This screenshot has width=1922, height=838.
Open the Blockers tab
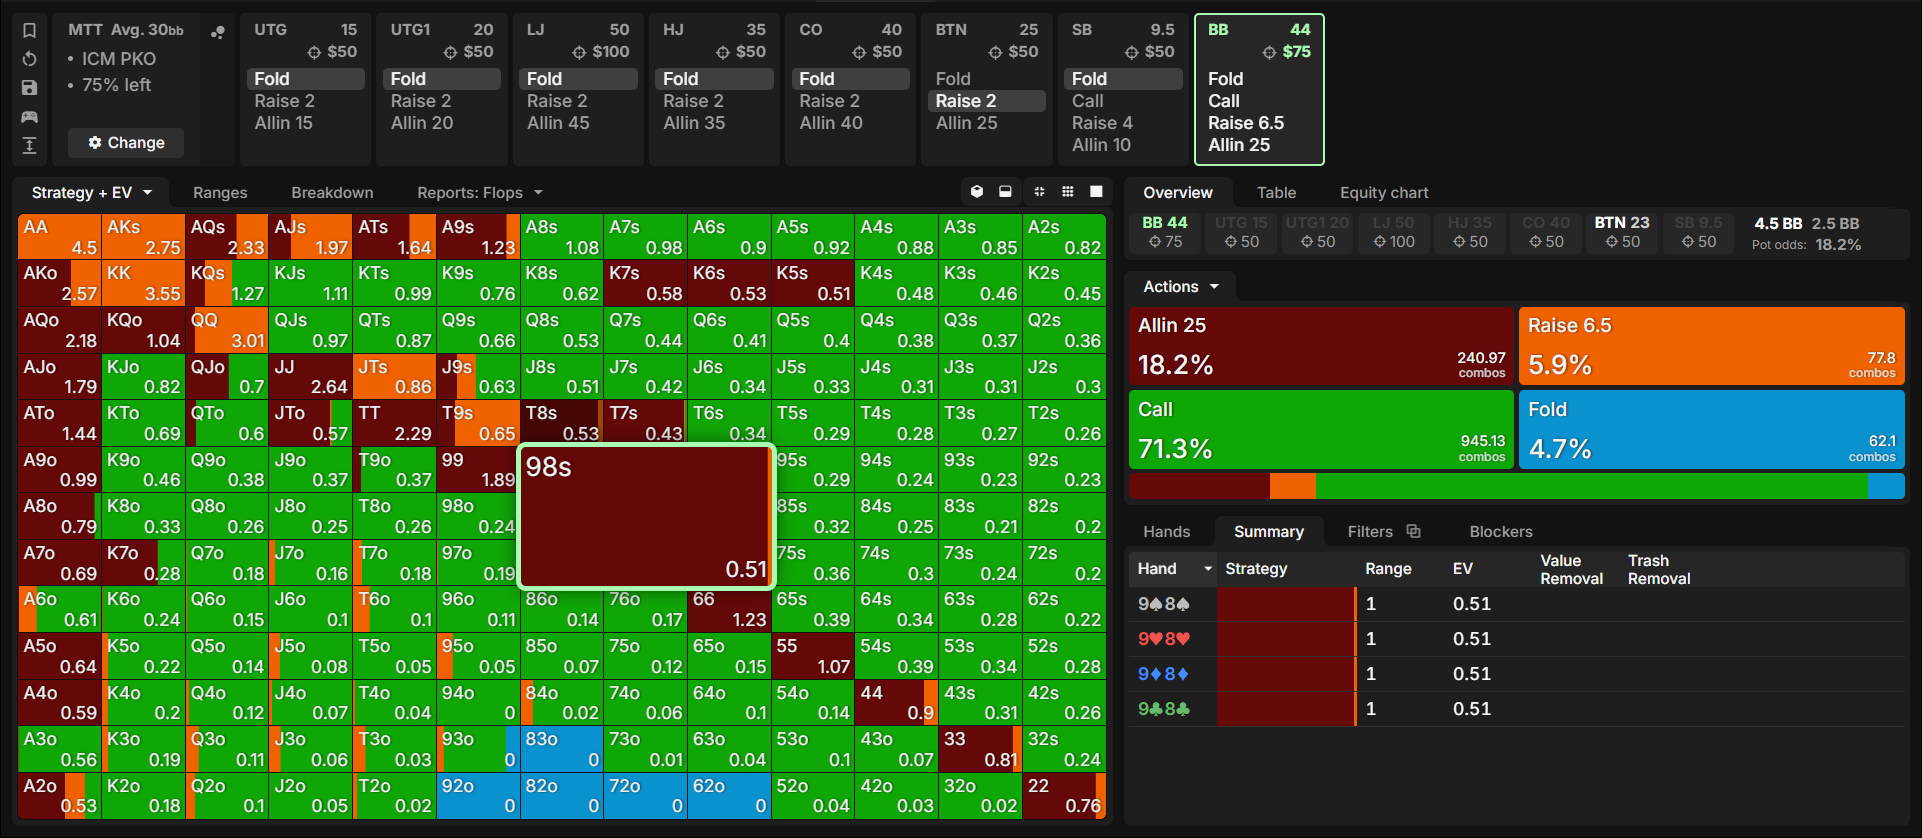click(x=1501, y=532)
